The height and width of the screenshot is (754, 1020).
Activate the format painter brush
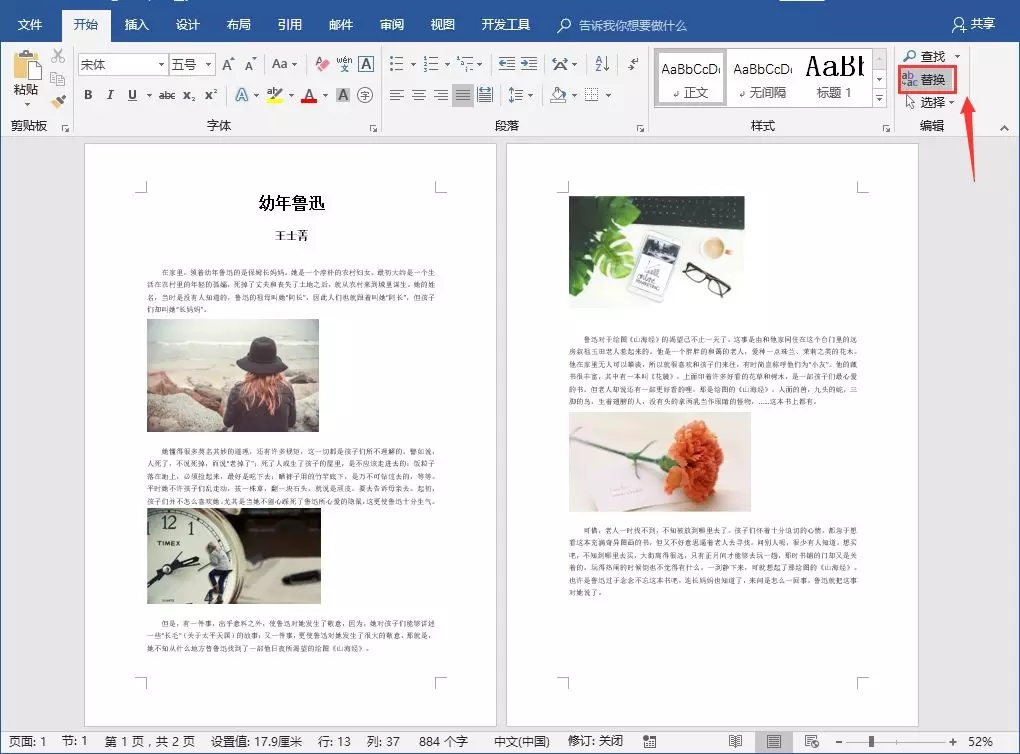[x=58, y=100]
